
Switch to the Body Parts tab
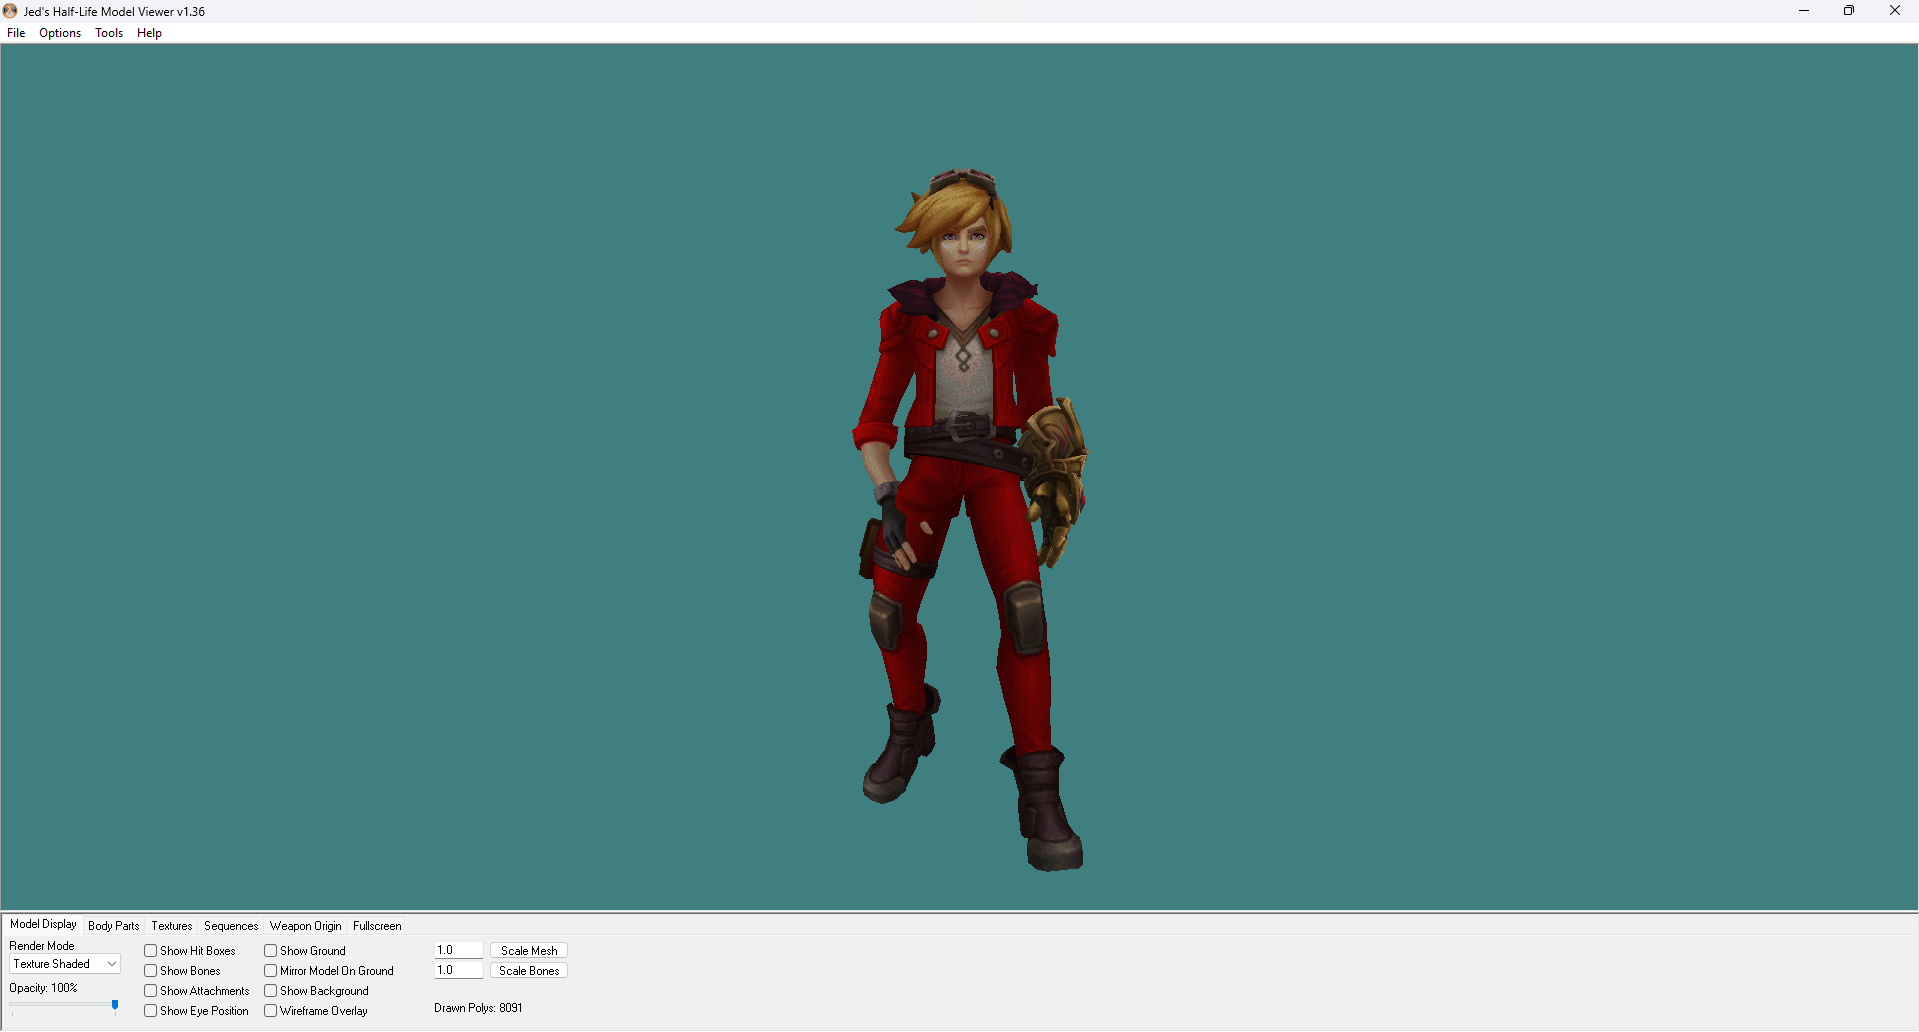coord(113,926)
